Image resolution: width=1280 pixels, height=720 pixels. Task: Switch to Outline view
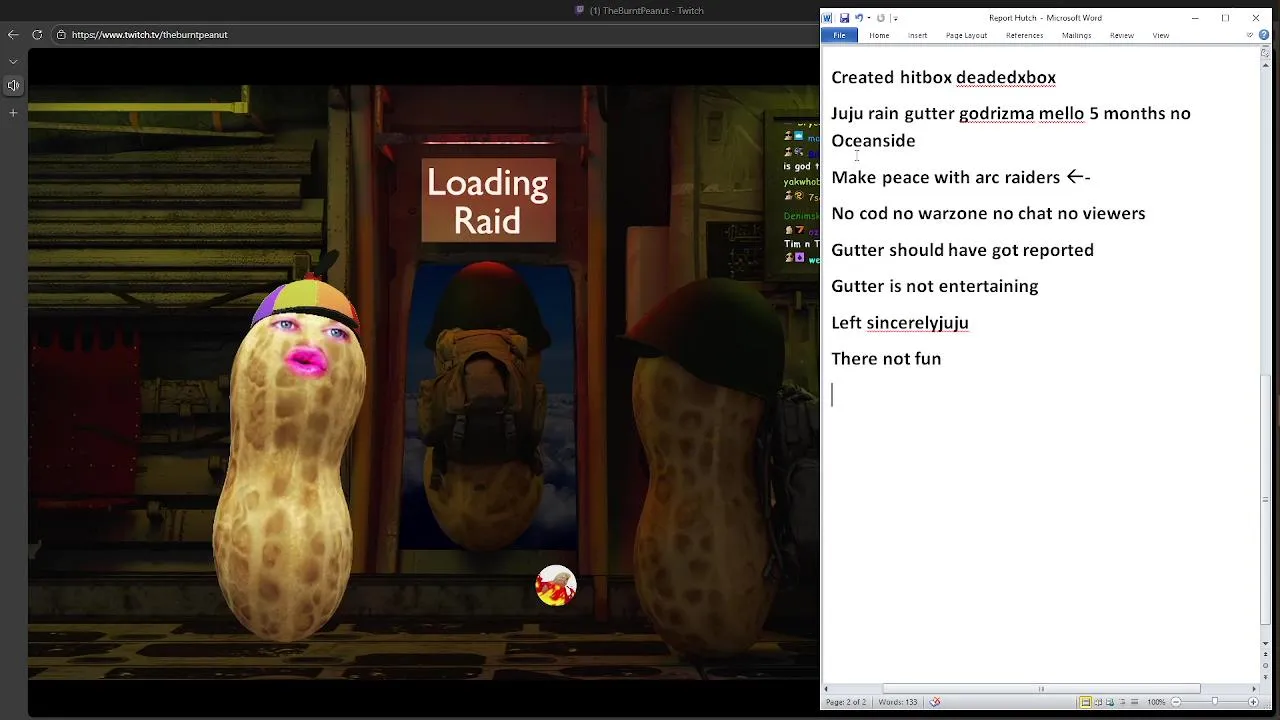pos(1122,702)
